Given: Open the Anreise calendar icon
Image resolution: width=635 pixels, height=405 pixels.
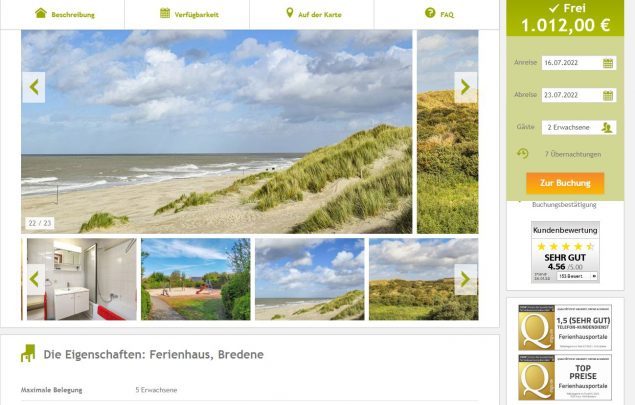Looking at the screenshot, I should click(x=608, y=63).
